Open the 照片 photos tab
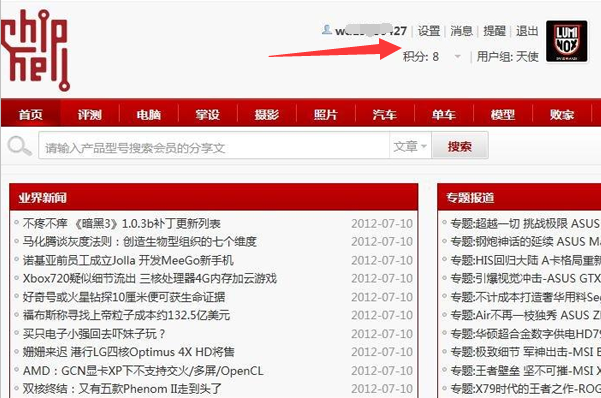The width and height of the screenshot is (601, 398). coord(326,114)
